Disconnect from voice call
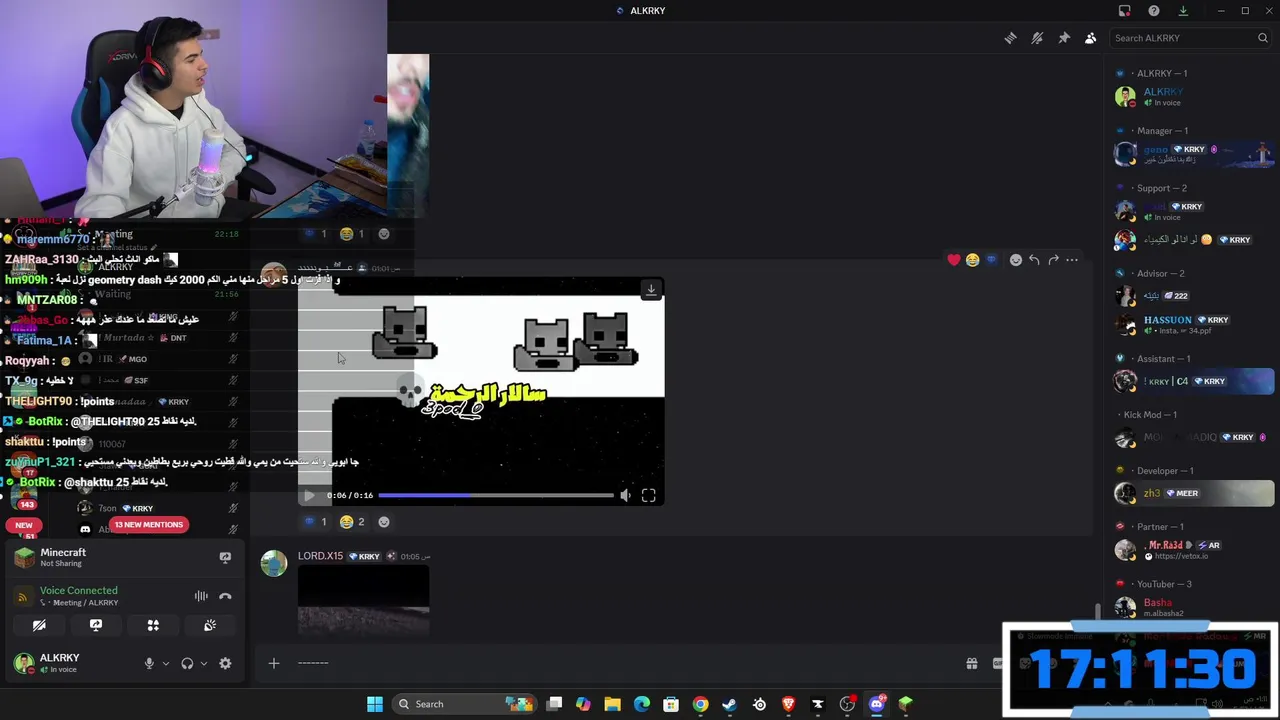 tap(225, 596)
